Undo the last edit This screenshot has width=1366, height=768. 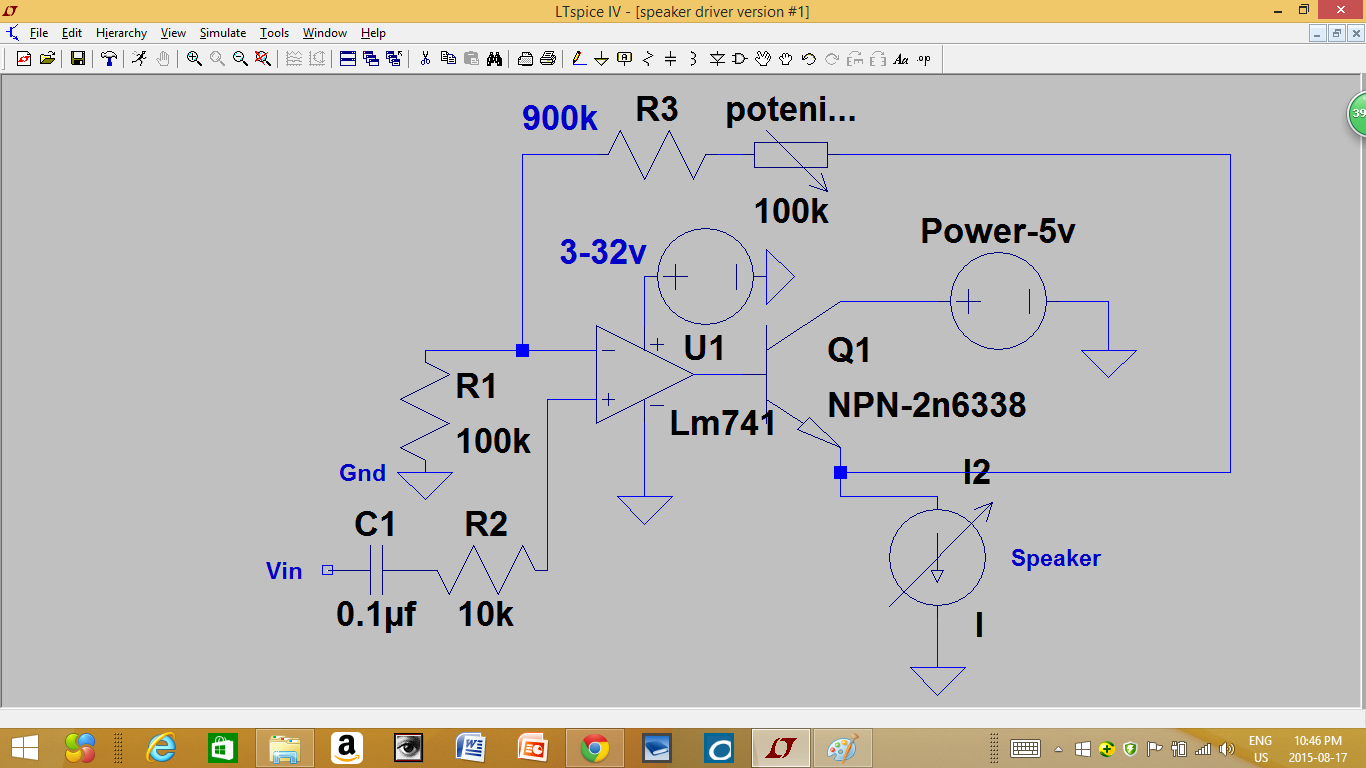pyautogui.click(x=808, y=58)
